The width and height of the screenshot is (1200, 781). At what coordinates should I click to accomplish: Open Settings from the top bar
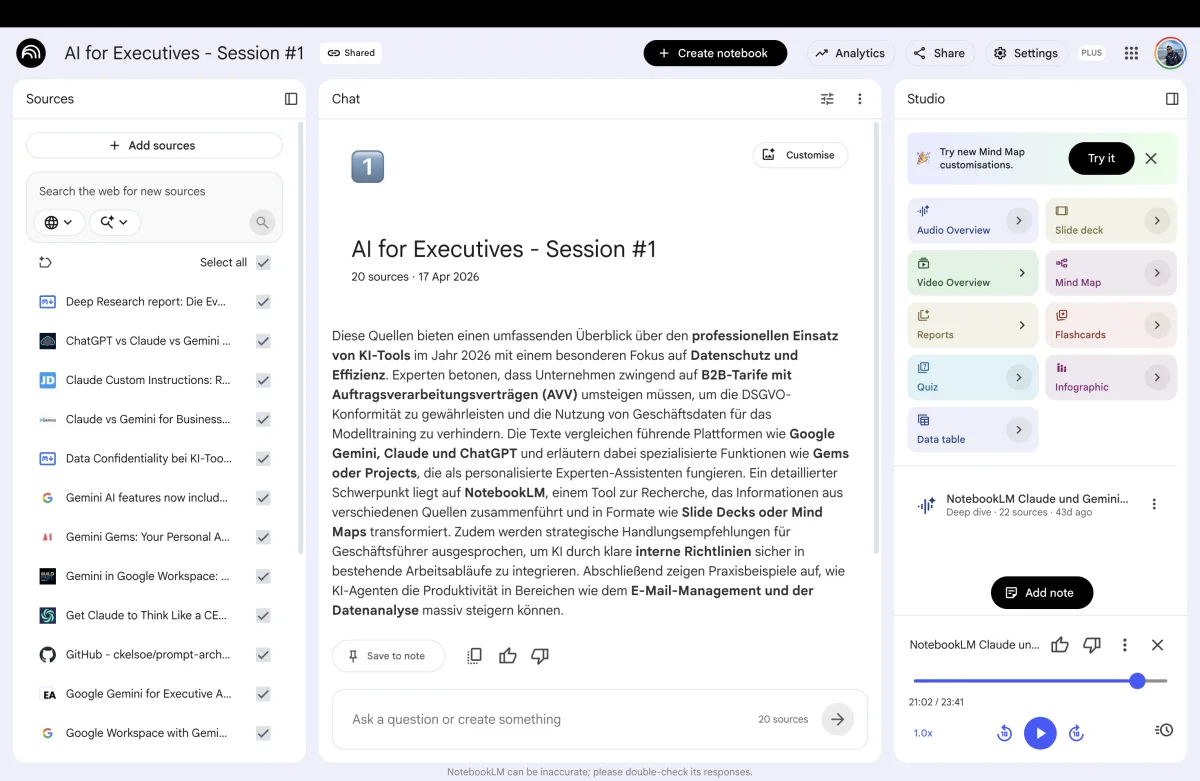[x=1026, y=53]
